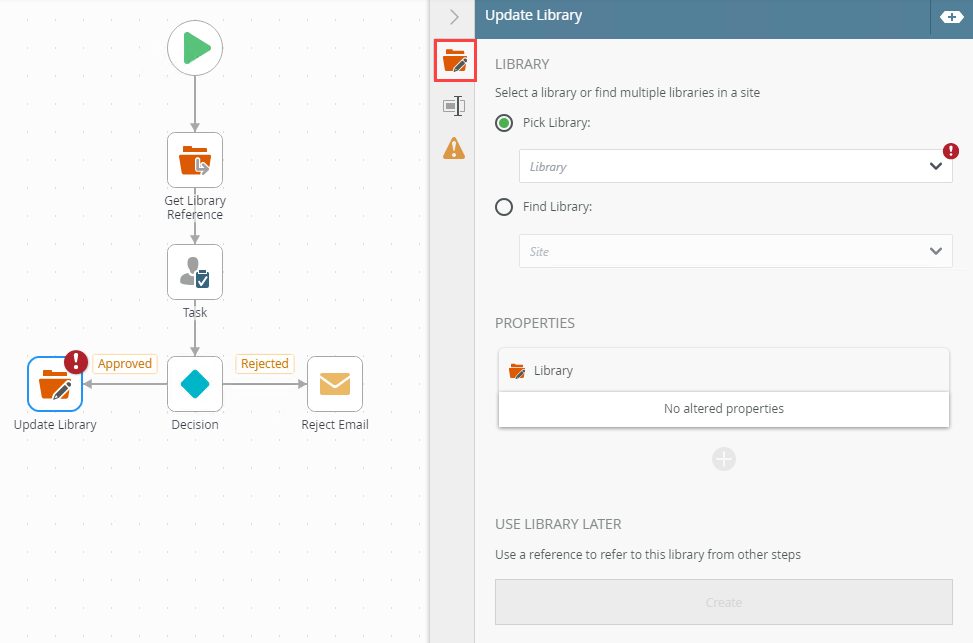Open the step properties tab

(454, 106)
